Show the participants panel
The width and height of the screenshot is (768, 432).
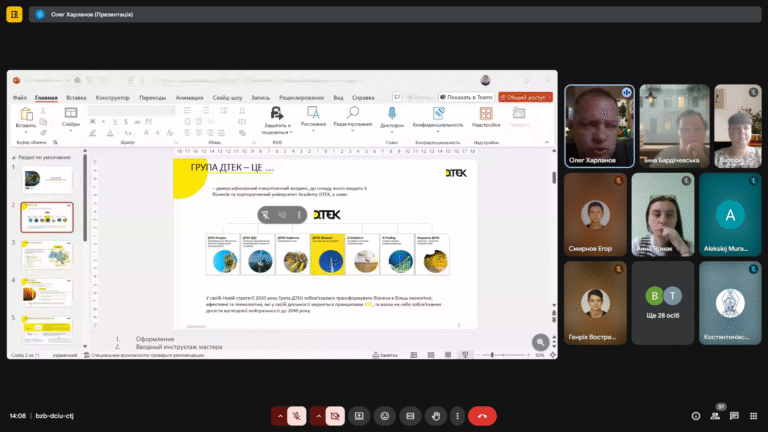(715, 416)
